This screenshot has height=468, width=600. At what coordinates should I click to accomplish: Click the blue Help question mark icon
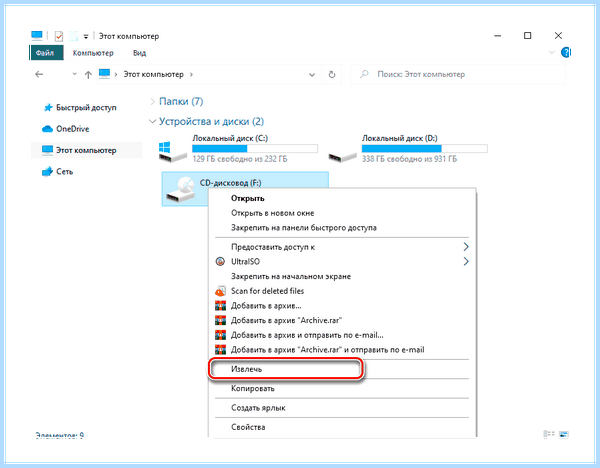tap(566, 52)
